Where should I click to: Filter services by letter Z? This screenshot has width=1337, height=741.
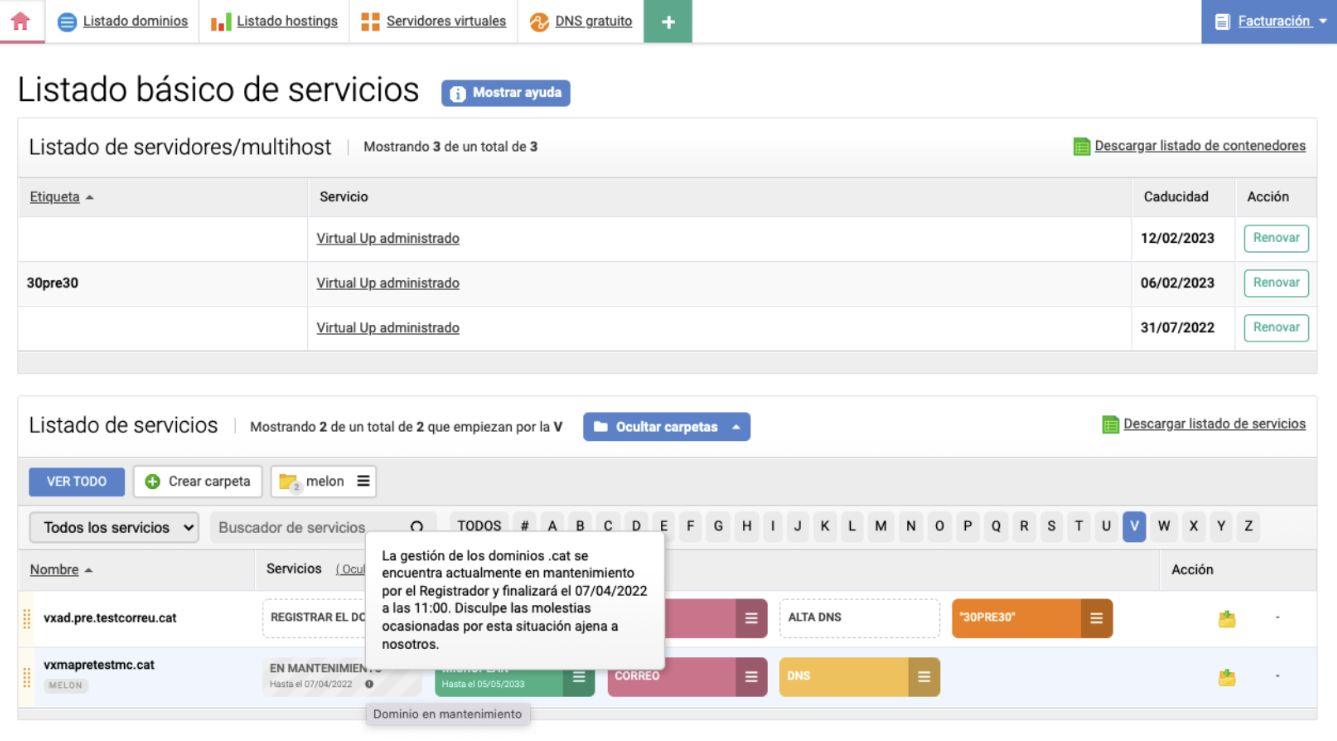[1249, 526]
